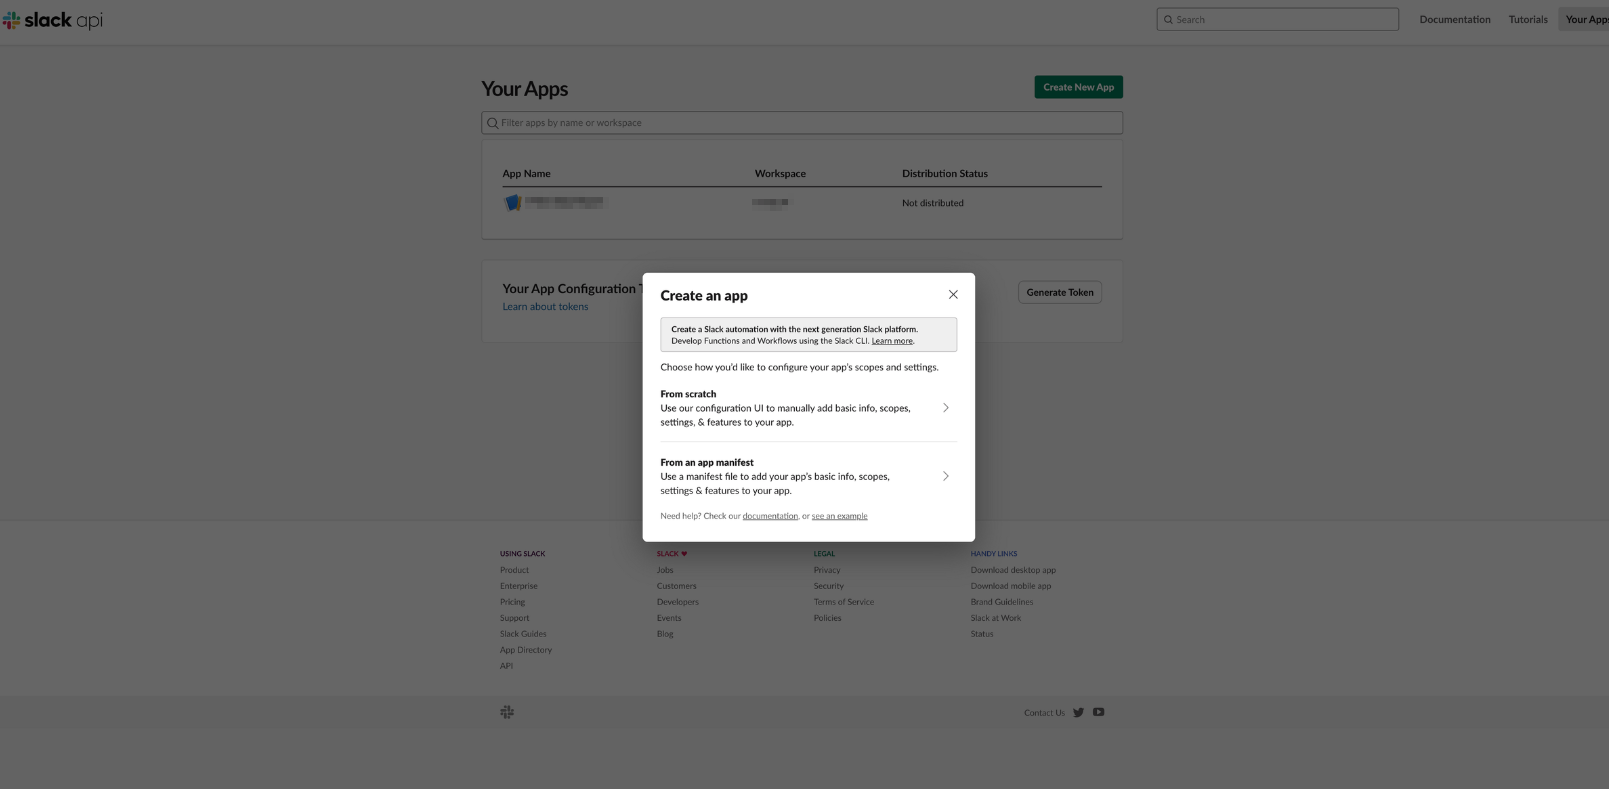This screenshot has width=1609, height=789.
Task: Select the From scratch option title
Action: [688, 394]
